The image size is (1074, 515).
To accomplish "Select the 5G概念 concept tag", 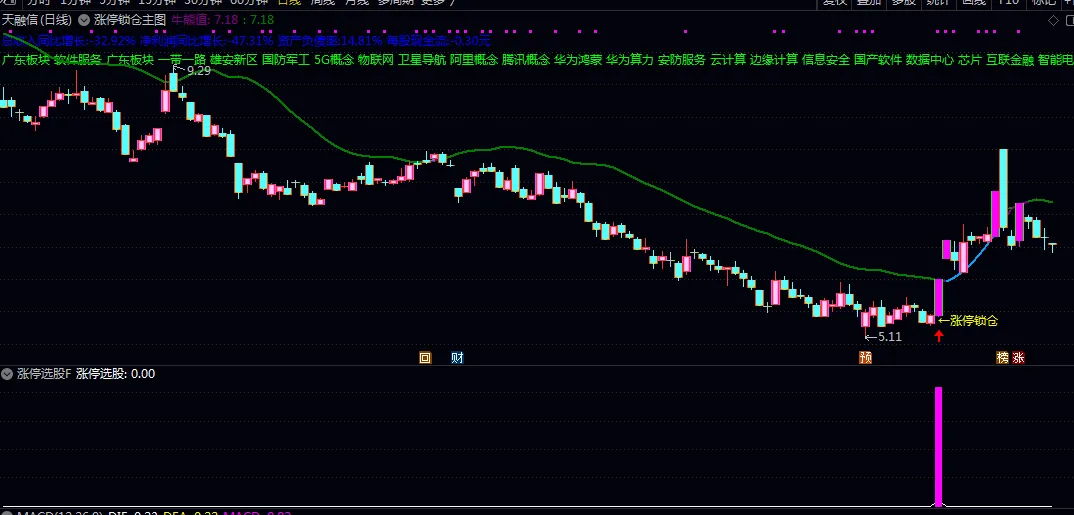I will 334,60.
